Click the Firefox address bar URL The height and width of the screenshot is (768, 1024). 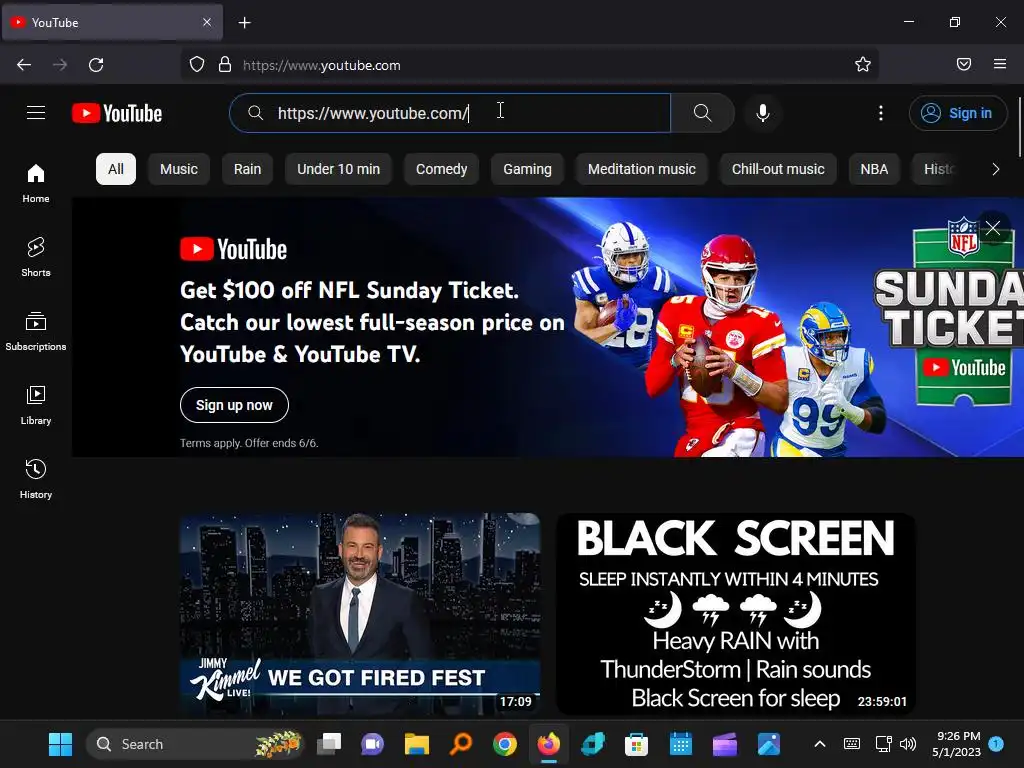(321, 65)
